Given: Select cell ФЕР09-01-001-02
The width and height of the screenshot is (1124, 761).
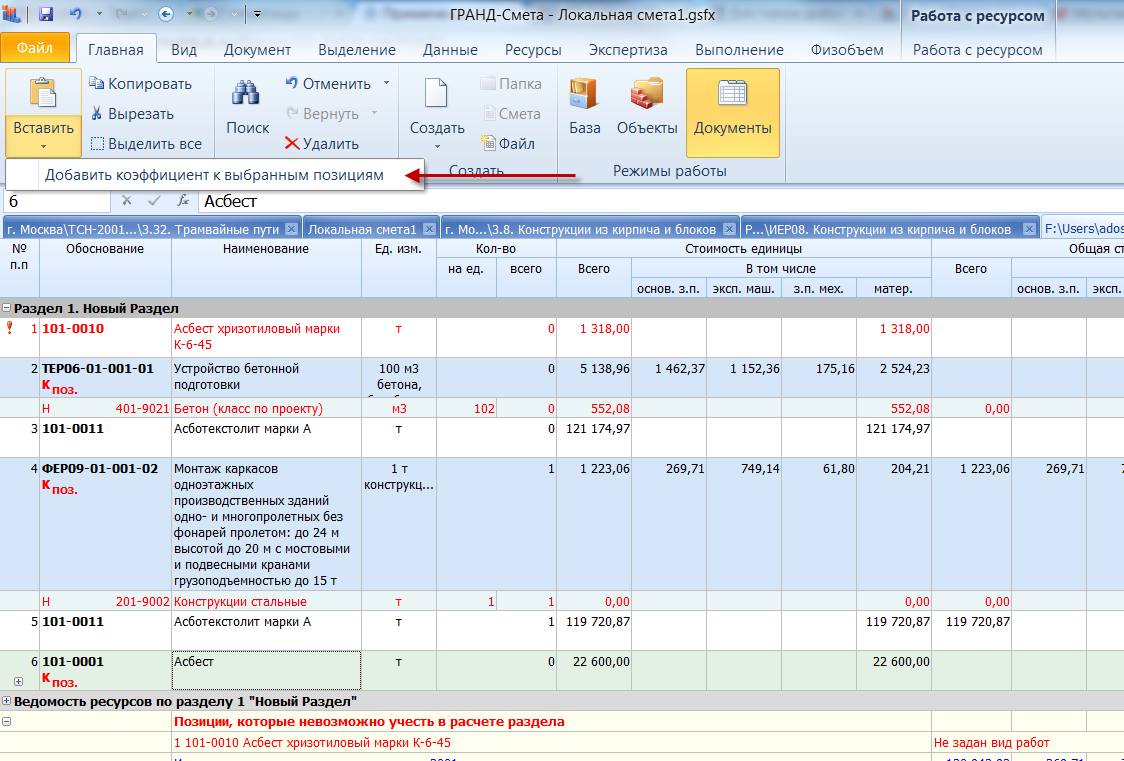Looking at the screenshot, I should 105,524.
